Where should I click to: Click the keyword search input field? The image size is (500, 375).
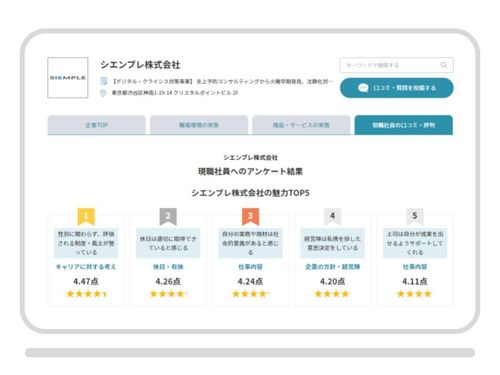coord(397,65)
